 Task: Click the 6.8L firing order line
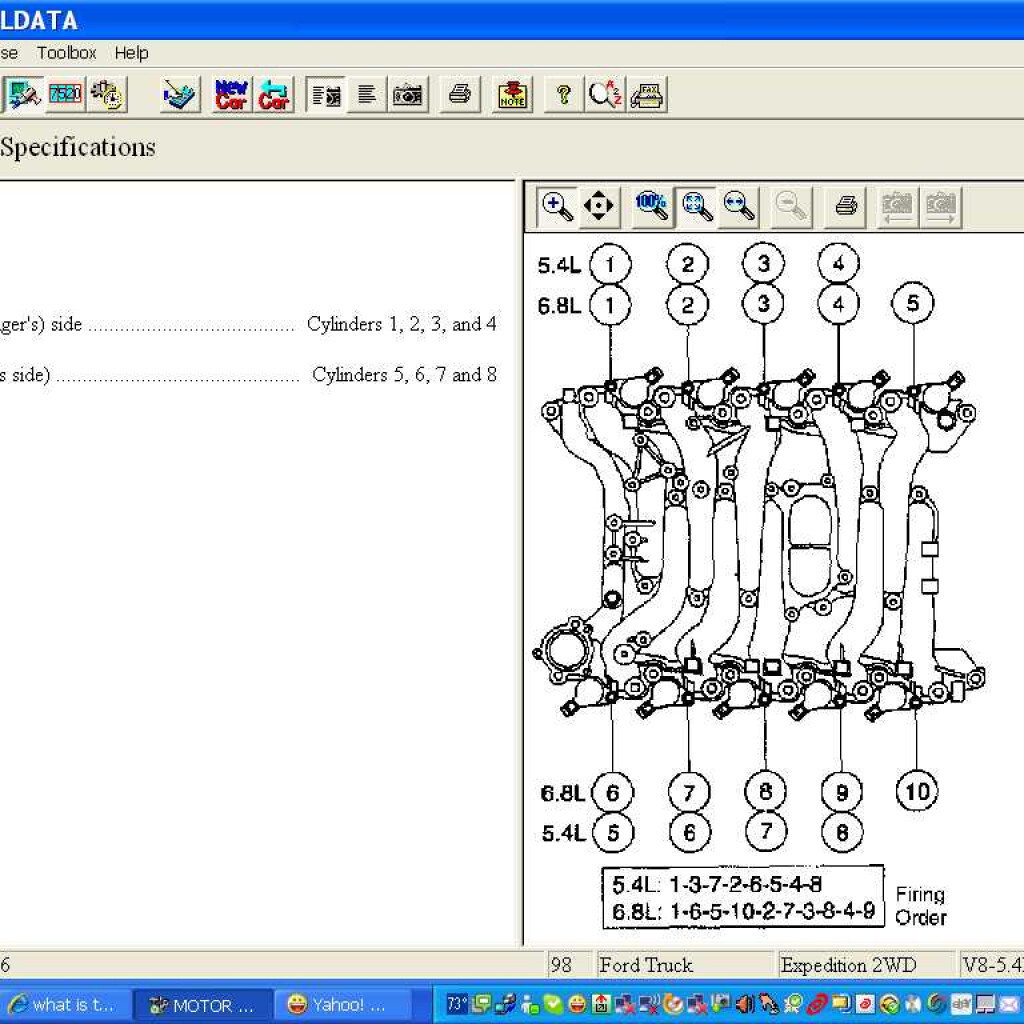point(743,911)
